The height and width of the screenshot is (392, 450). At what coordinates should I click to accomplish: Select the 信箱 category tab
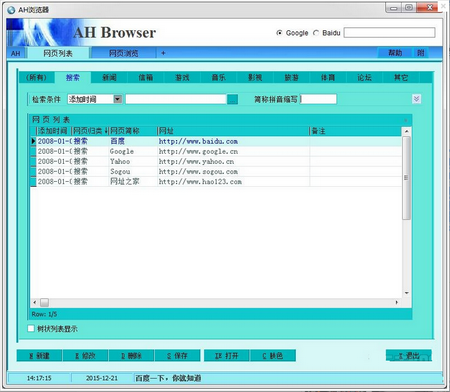point(146,78)
